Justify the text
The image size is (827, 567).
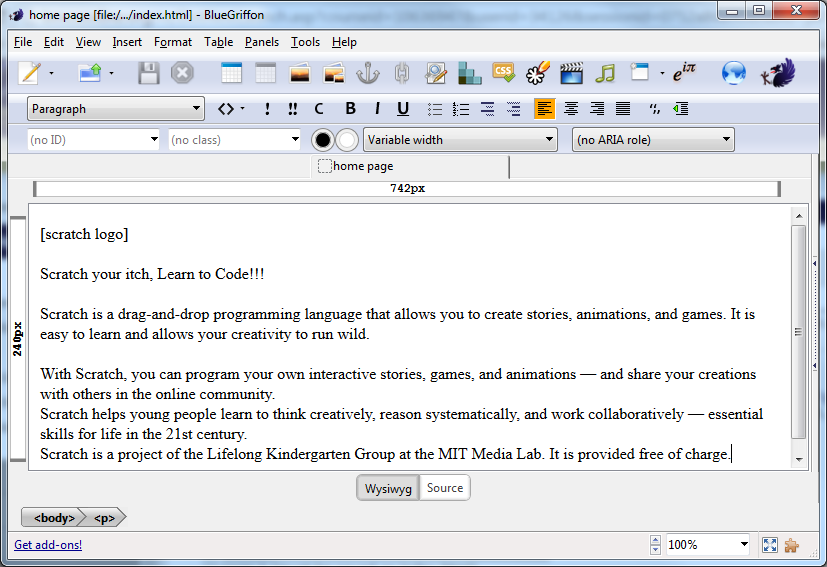(x=623, y=109)
